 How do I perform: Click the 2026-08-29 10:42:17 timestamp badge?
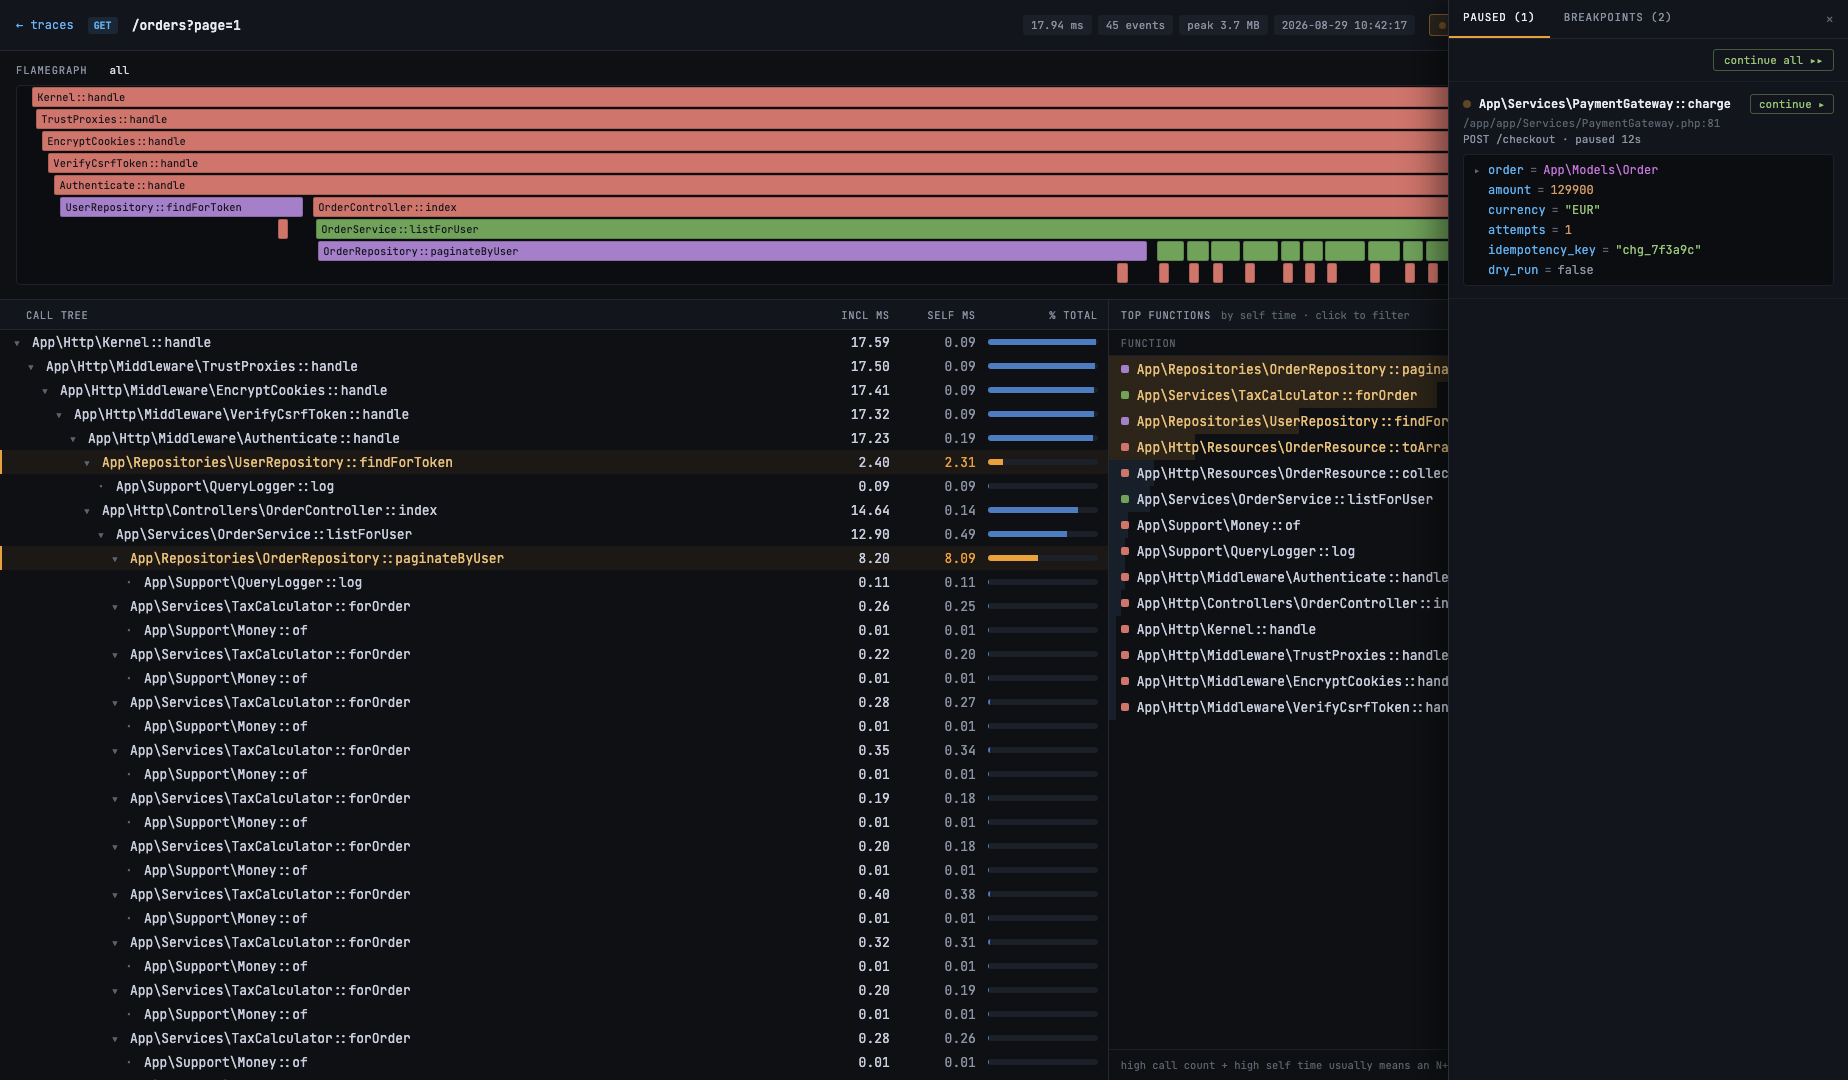click(x=1344, y=25)
